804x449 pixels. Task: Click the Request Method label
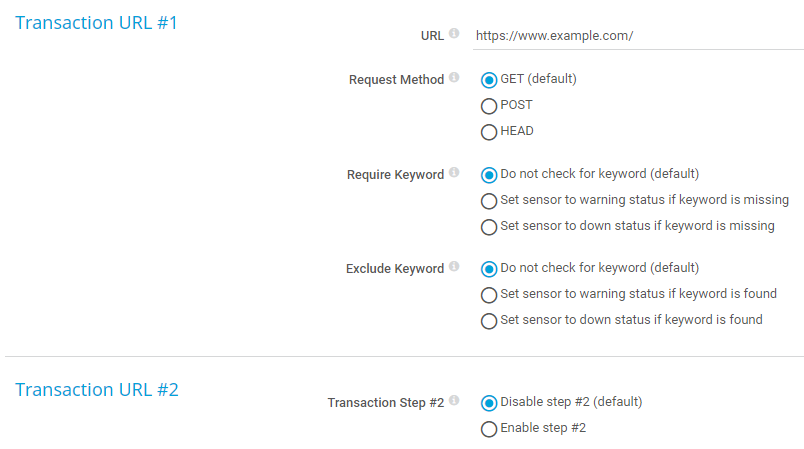coord(396,80)
